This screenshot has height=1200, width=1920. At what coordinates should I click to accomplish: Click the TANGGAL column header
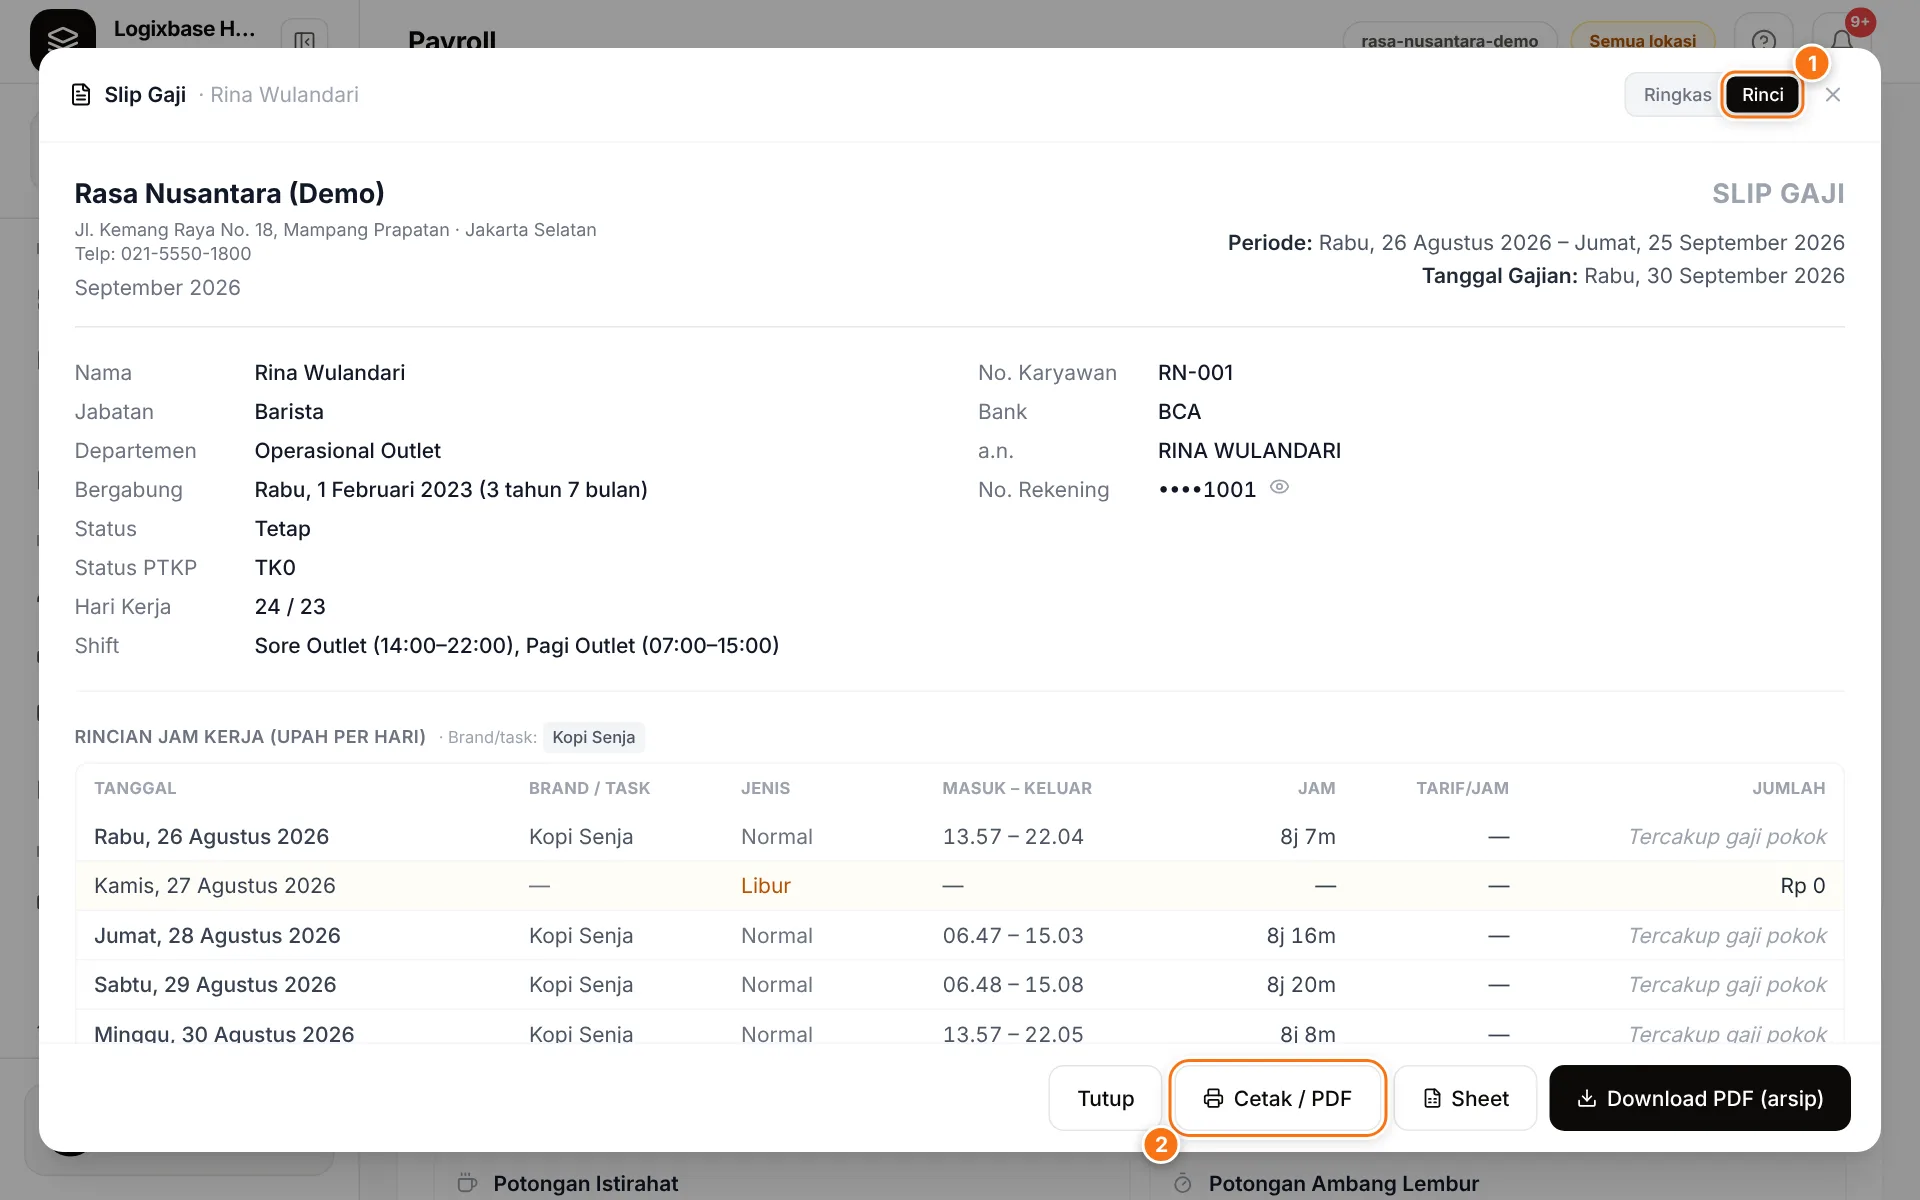(135, 788)
